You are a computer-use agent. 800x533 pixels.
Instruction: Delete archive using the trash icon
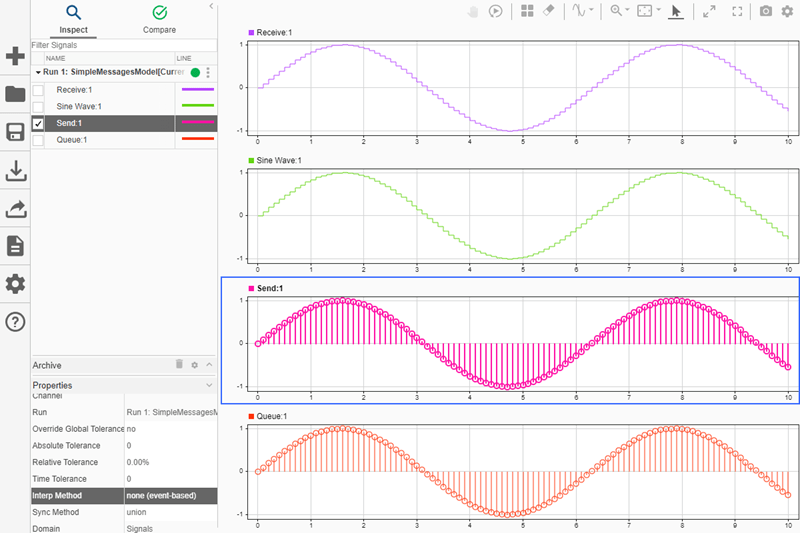coord(179,365)
